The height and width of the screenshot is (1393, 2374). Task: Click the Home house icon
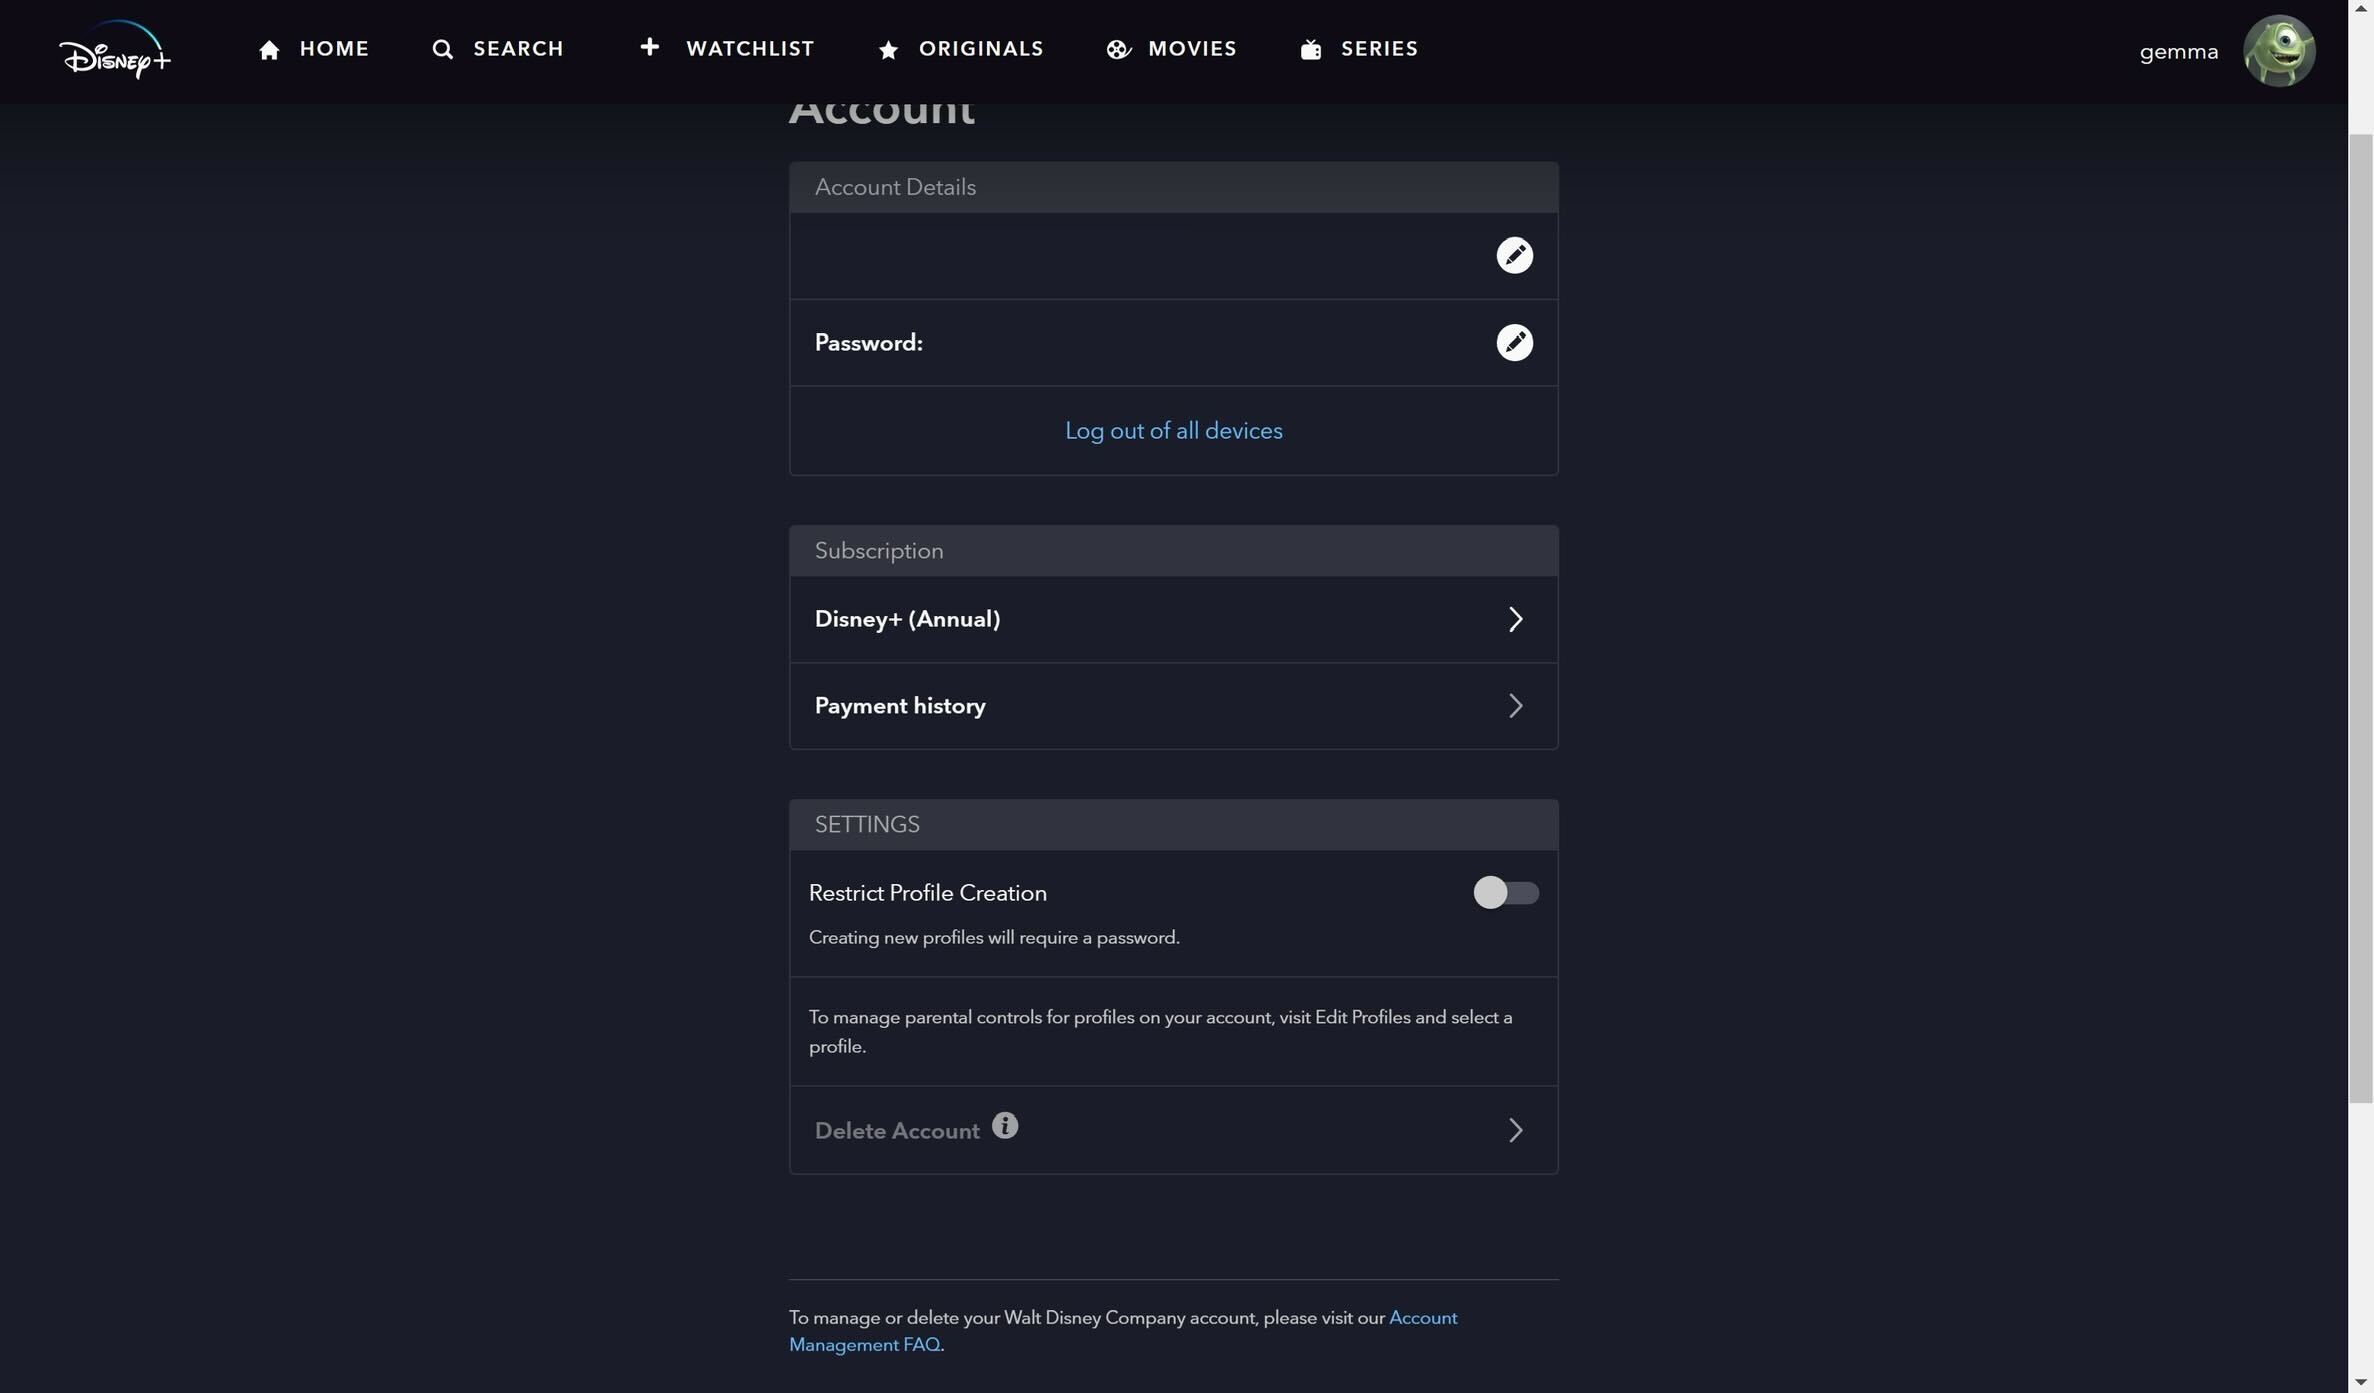[x=269, y=50]
